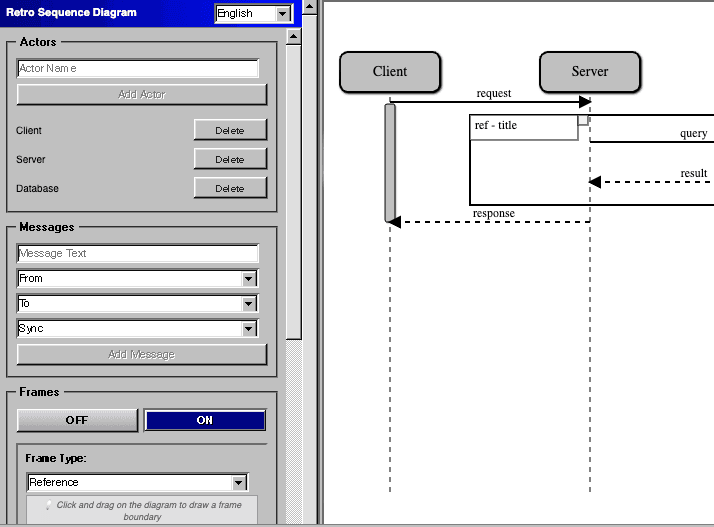Click the result message label

[x=694, y=174]
